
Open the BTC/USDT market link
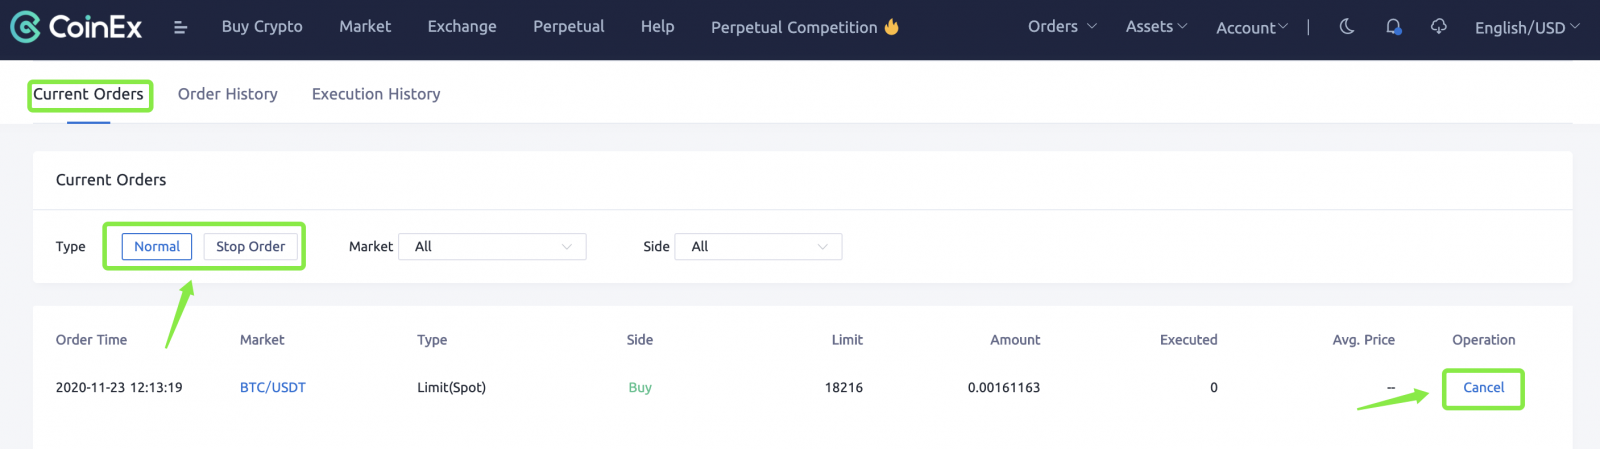[x=273, y=388]
